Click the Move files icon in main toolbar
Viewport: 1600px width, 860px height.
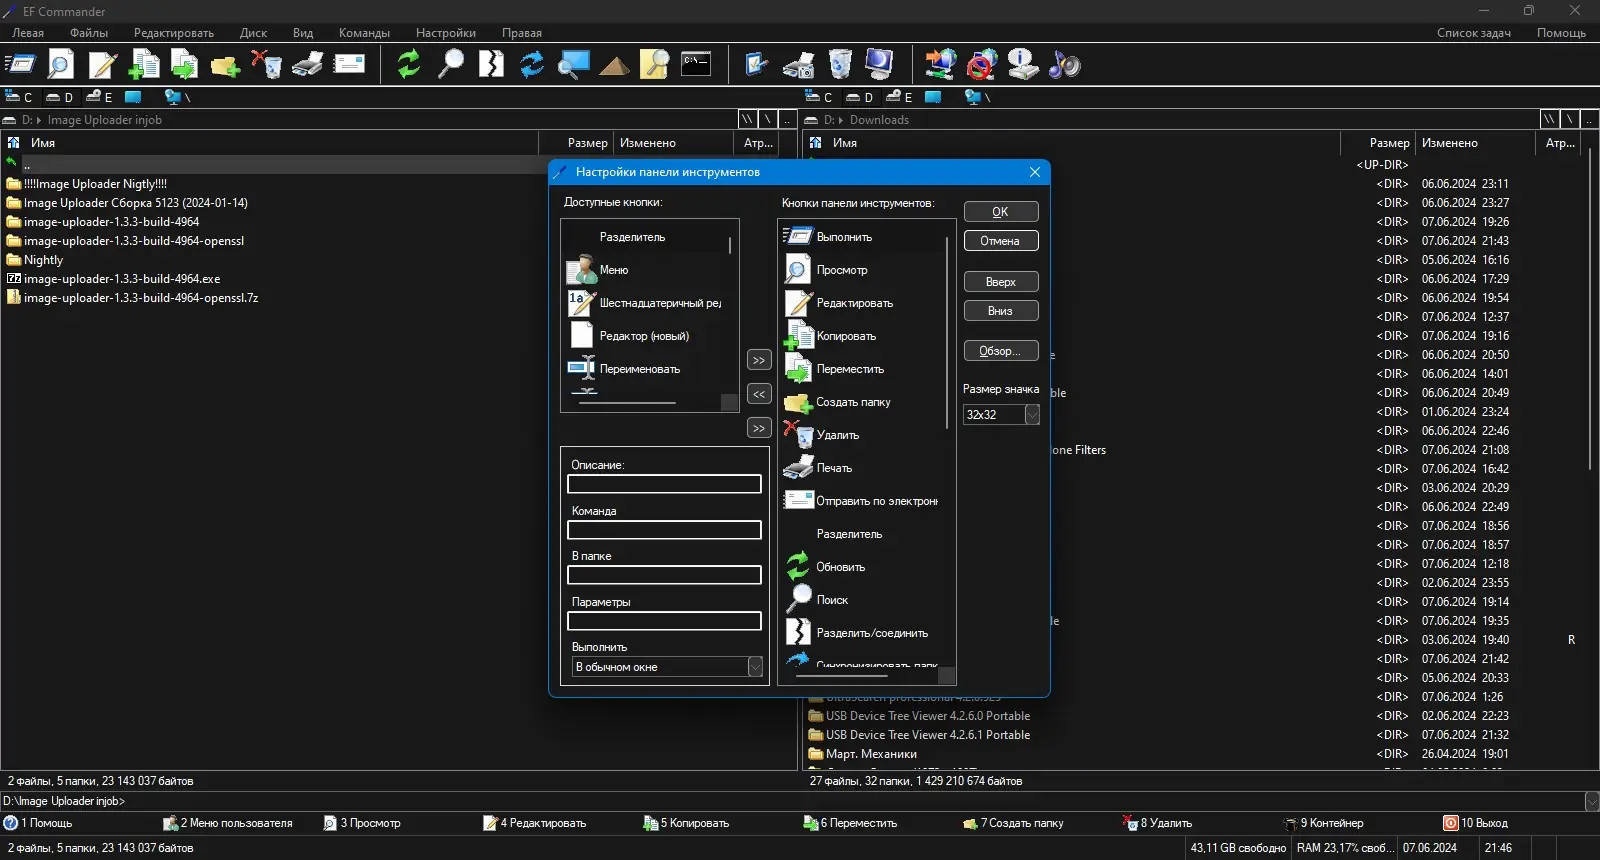click(184, 65)
